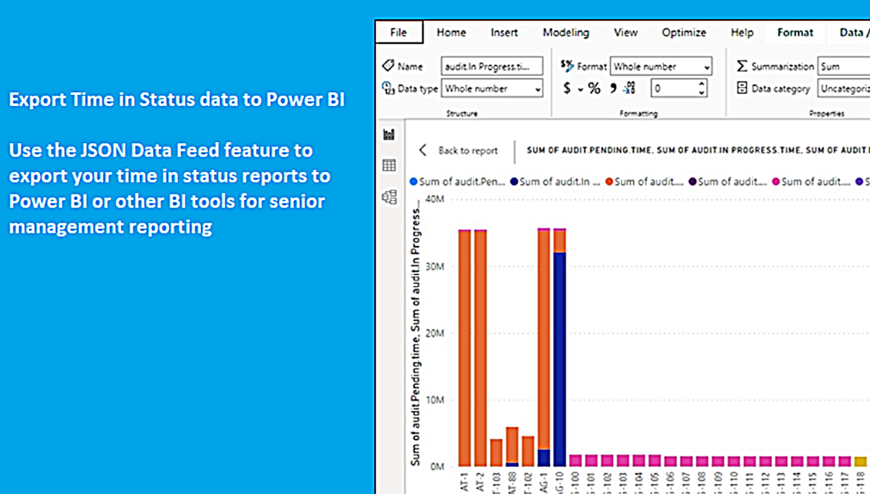Select the AT-2 bar in chart
The height and width of the screenshot is (494, 870).
480,348
